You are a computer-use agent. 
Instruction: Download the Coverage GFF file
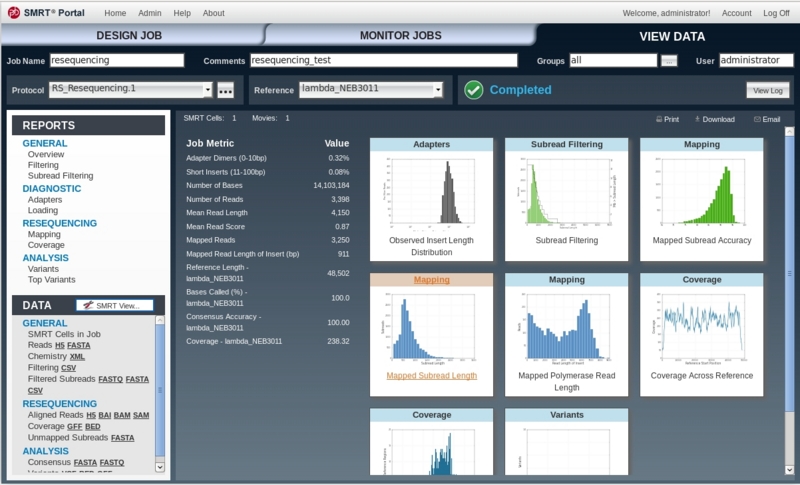[x=74, y=426]
